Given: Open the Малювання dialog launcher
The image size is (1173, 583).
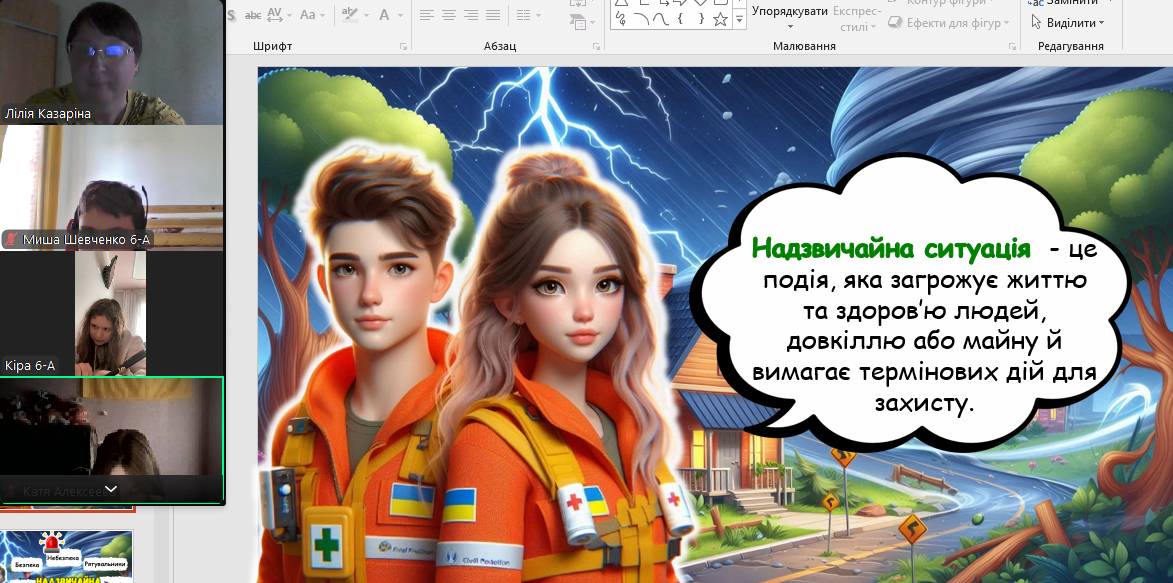Looking at the screenshot, I should (1012, 46).
